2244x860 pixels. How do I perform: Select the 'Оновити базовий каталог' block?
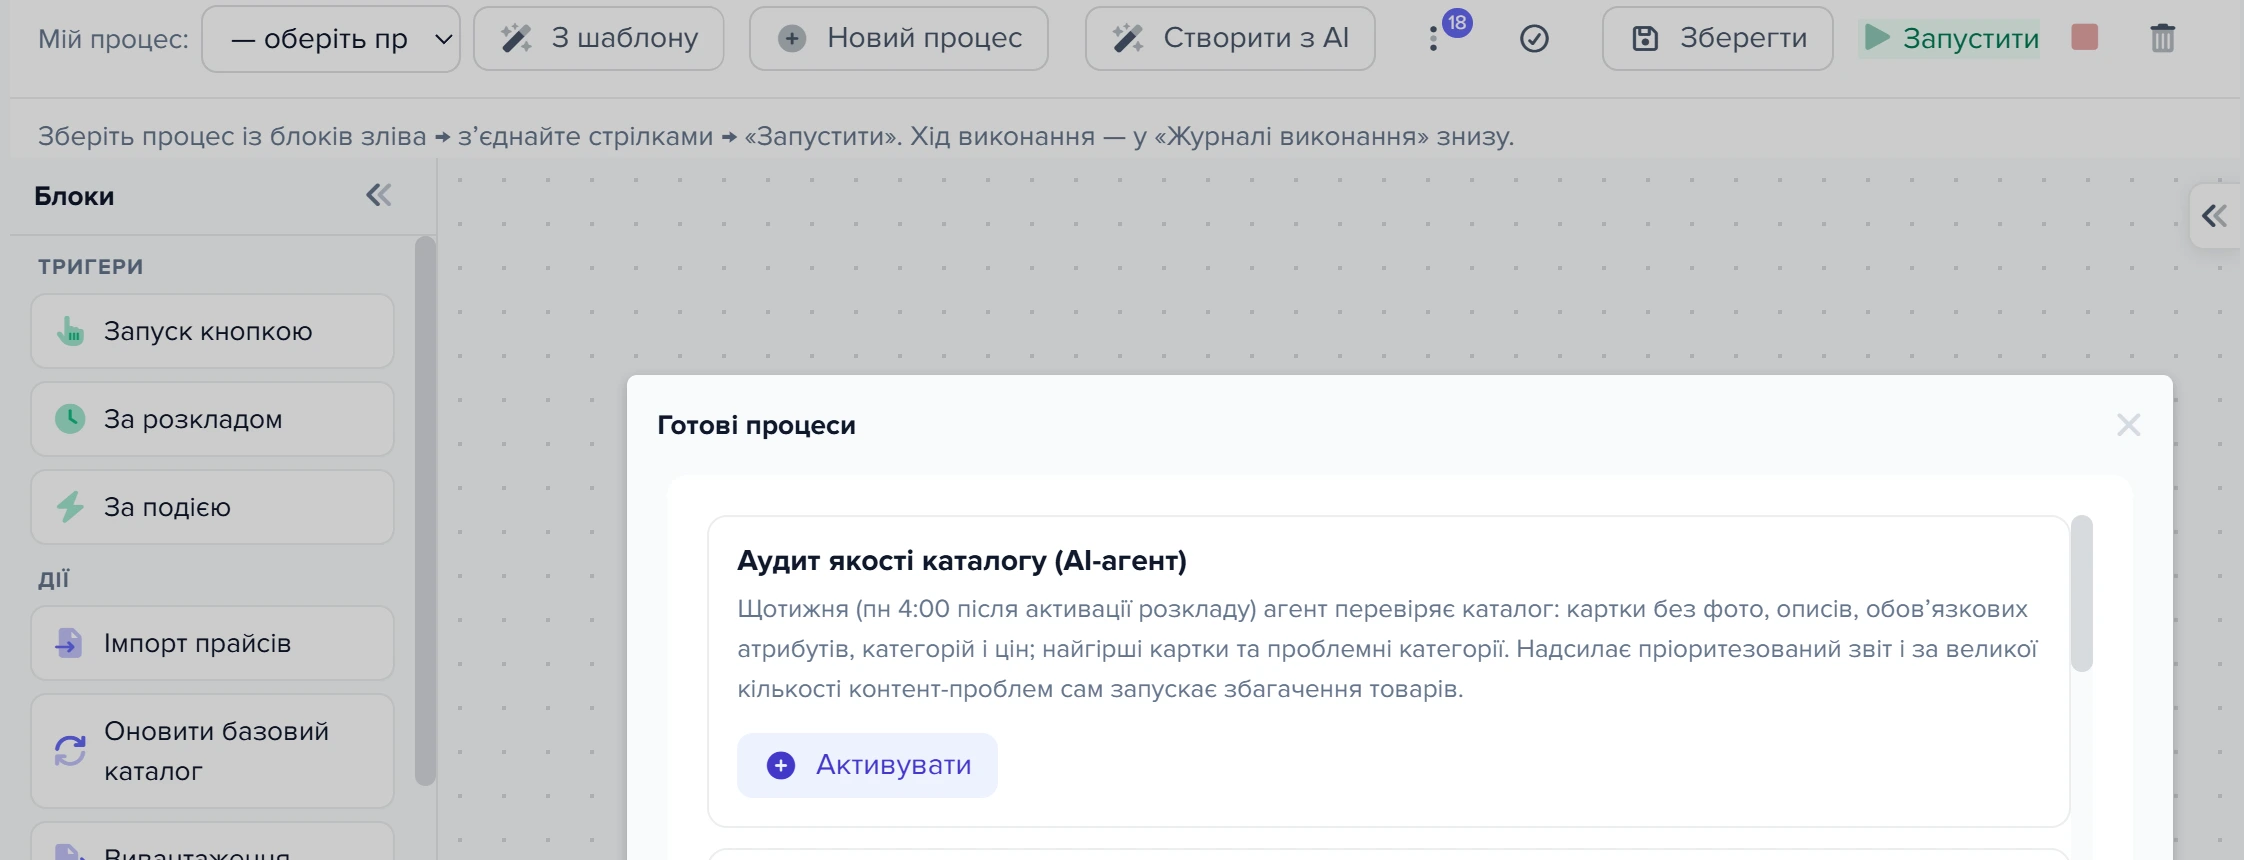coord(212,751)
